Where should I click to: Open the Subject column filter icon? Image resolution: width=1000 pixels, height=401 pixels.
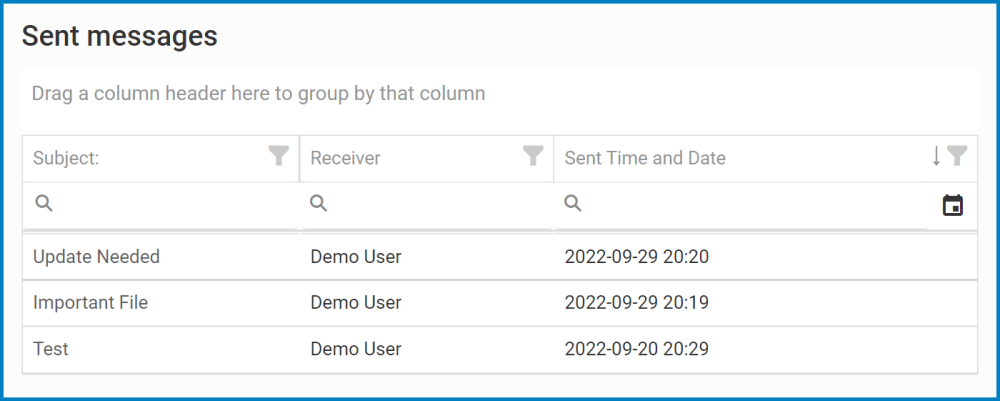pos(279,156)
